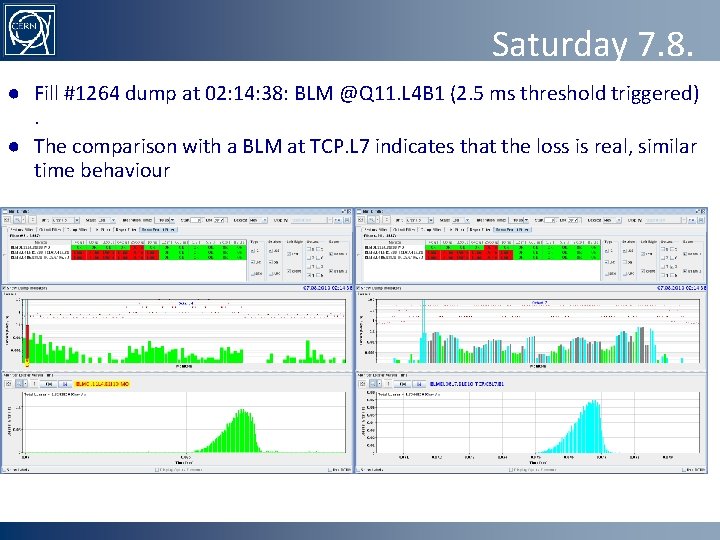Click first toolbar icon in green-plot window

pyautogui.click(x=7, y=220)
